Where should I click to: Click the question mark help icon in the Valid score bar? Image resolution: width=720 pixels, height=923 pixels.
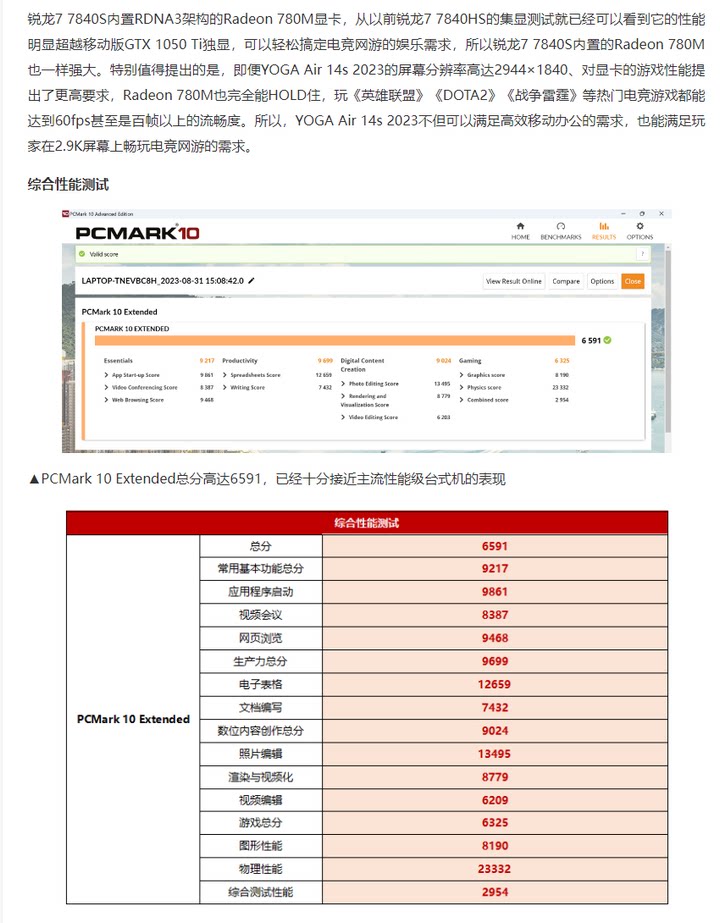642,254
